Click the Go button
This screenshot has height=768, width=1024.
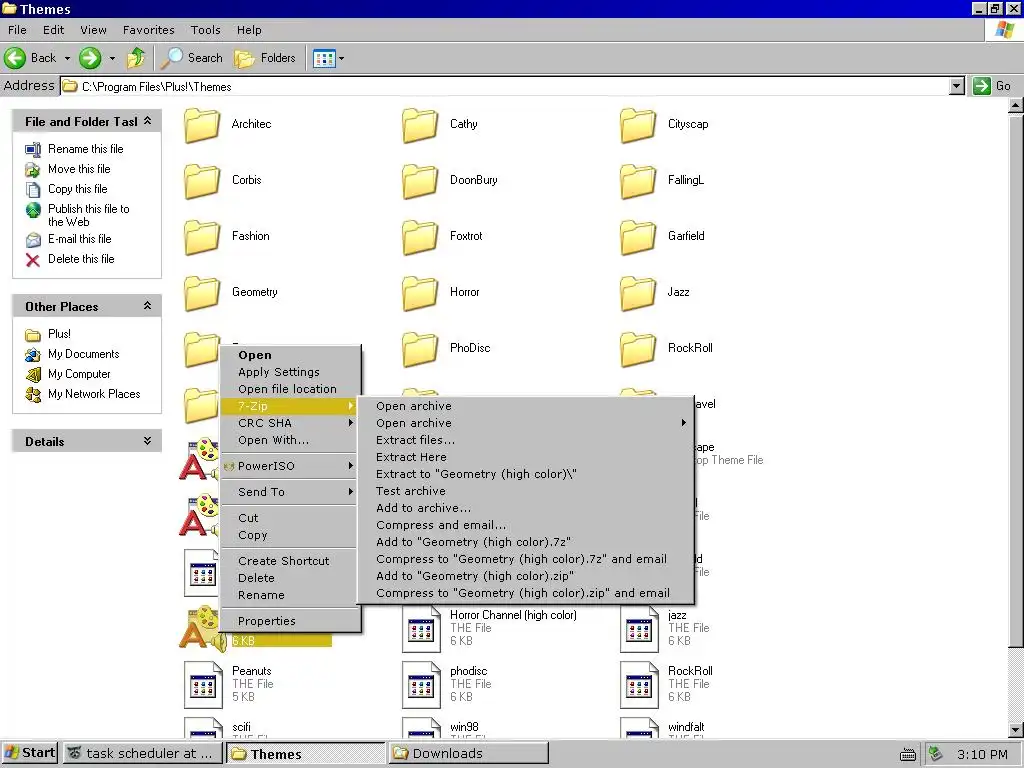click(992, 86)
